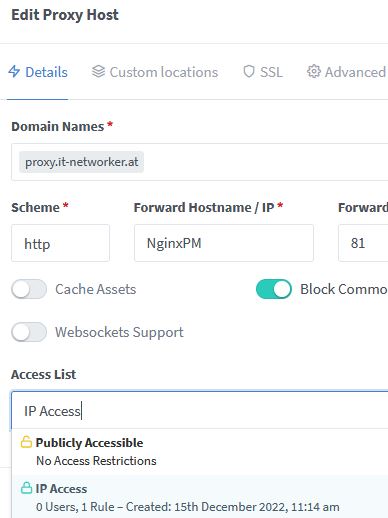Enable the Cache Assets toggle

(29, 289)
